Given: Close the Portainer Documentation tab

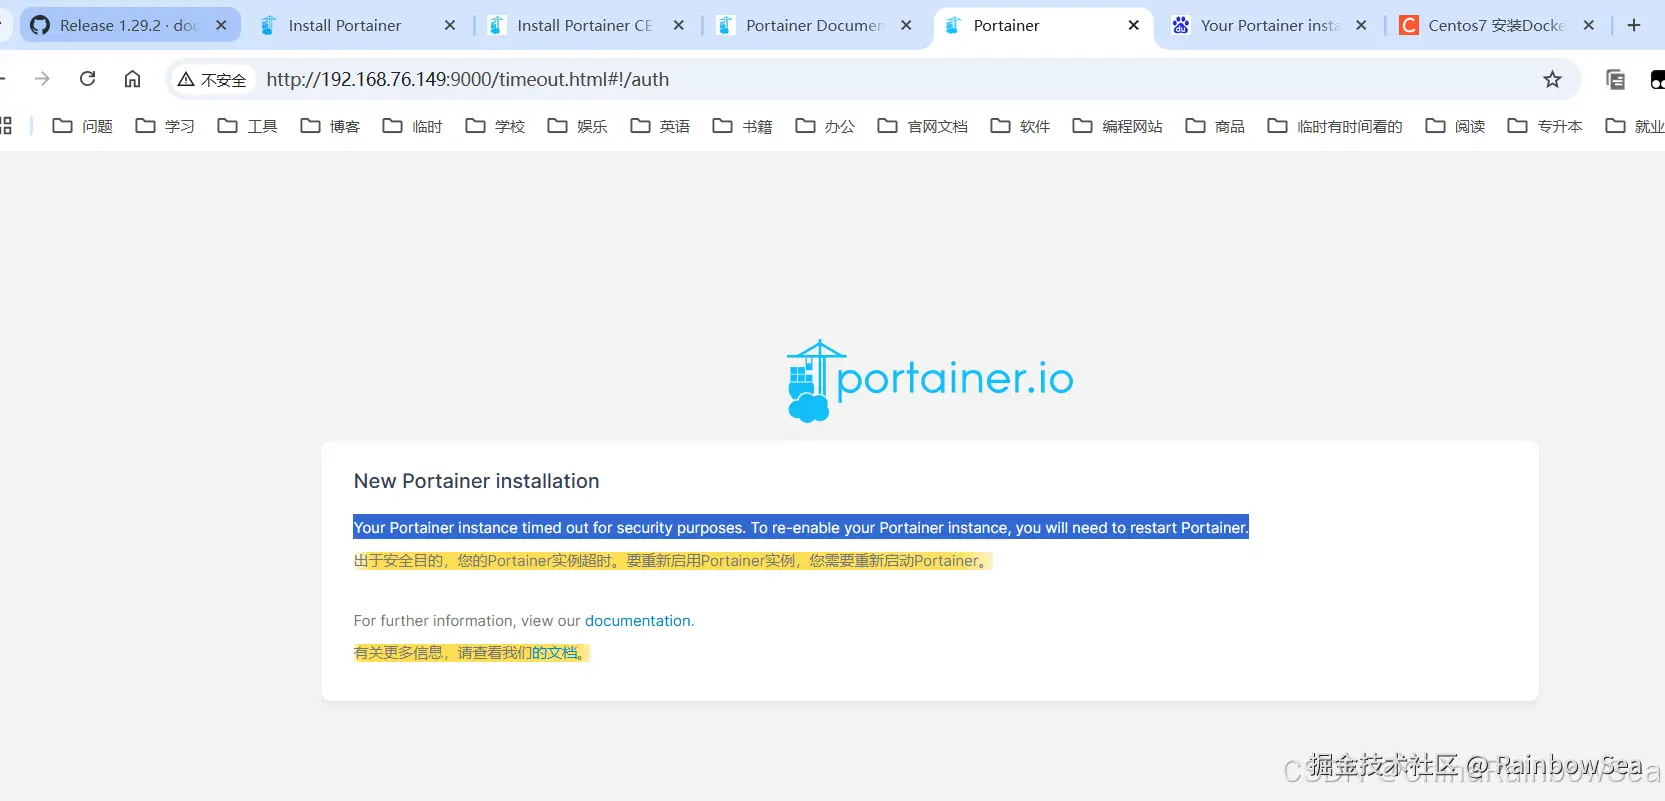Looking at the screenshot, I should [x=906, y=25].
